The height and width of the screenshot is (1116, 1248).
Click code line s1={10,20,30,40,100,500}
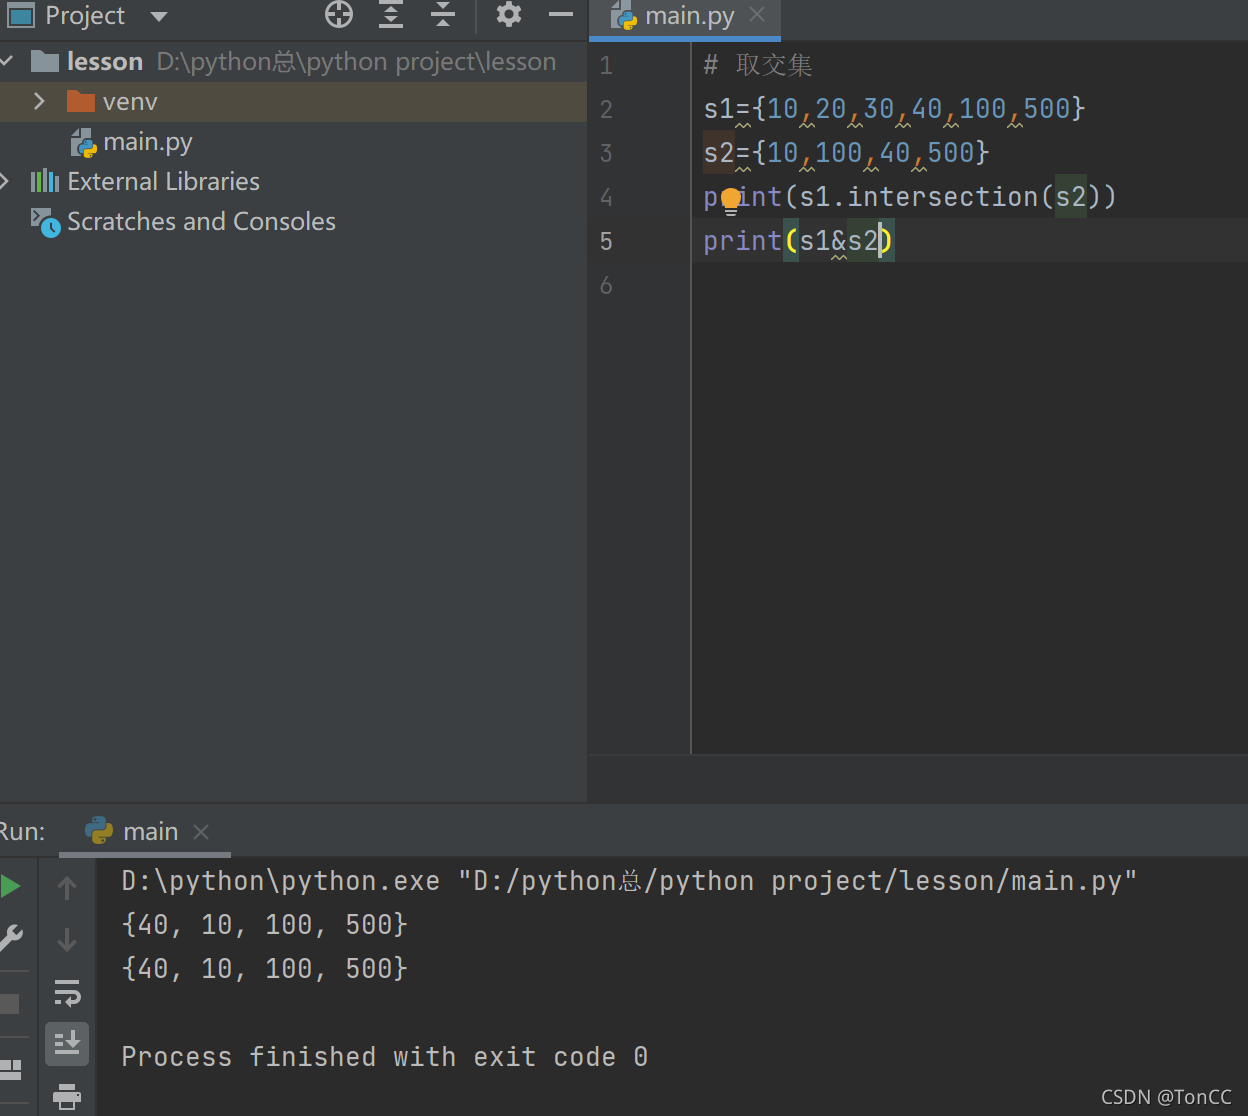(x=894, y=109)
